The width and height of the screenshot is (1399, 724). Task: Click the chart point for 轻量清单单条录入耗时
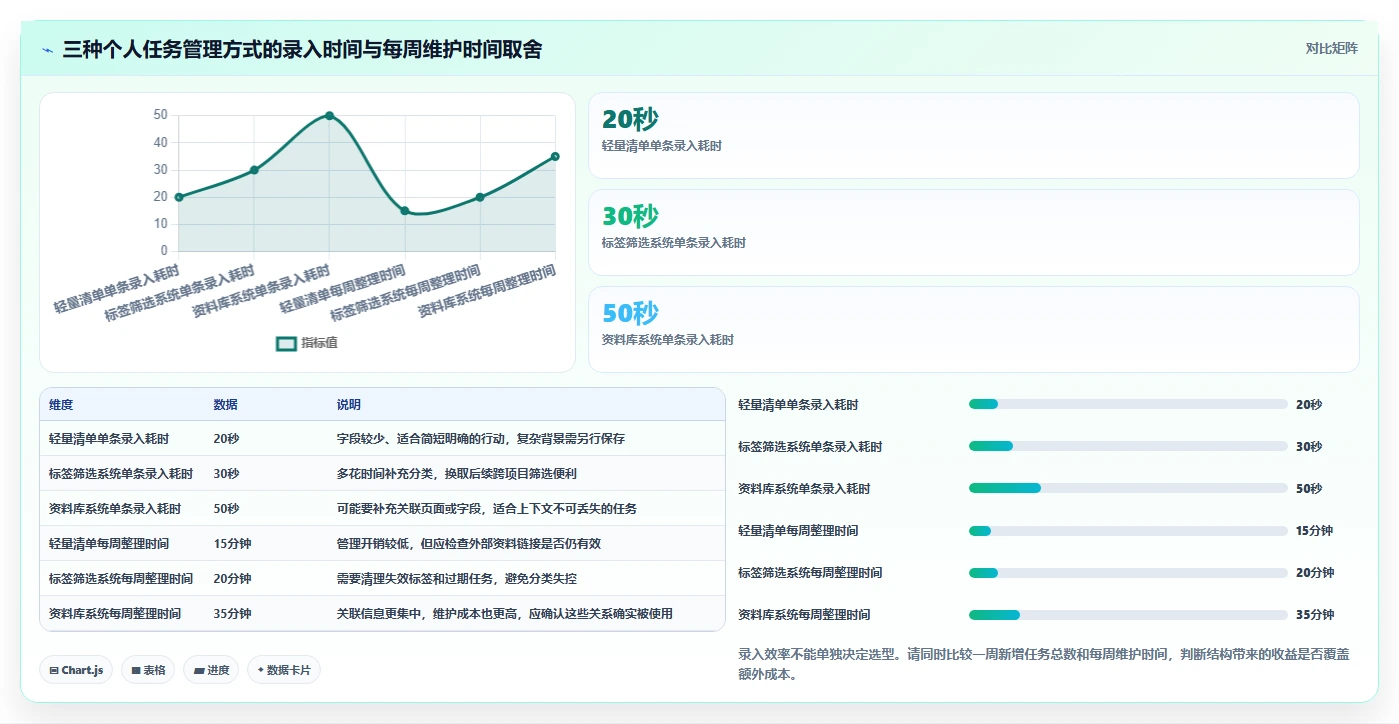coord(179,197)
